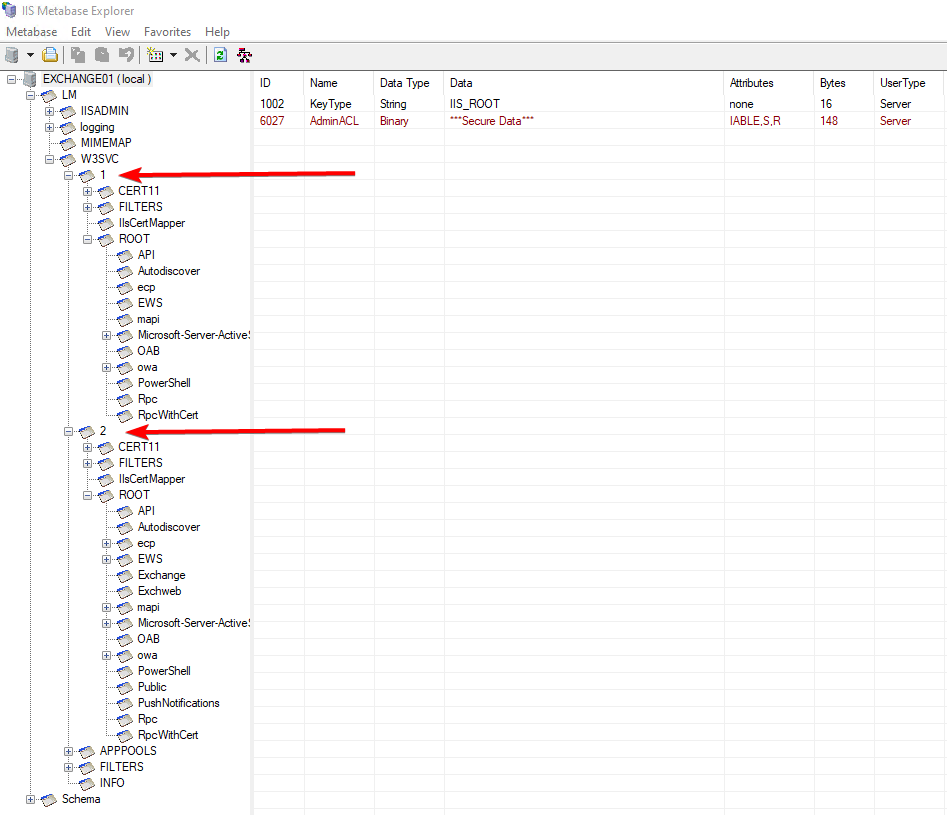Click the green Refresh toolbar icon

point(220,55)
